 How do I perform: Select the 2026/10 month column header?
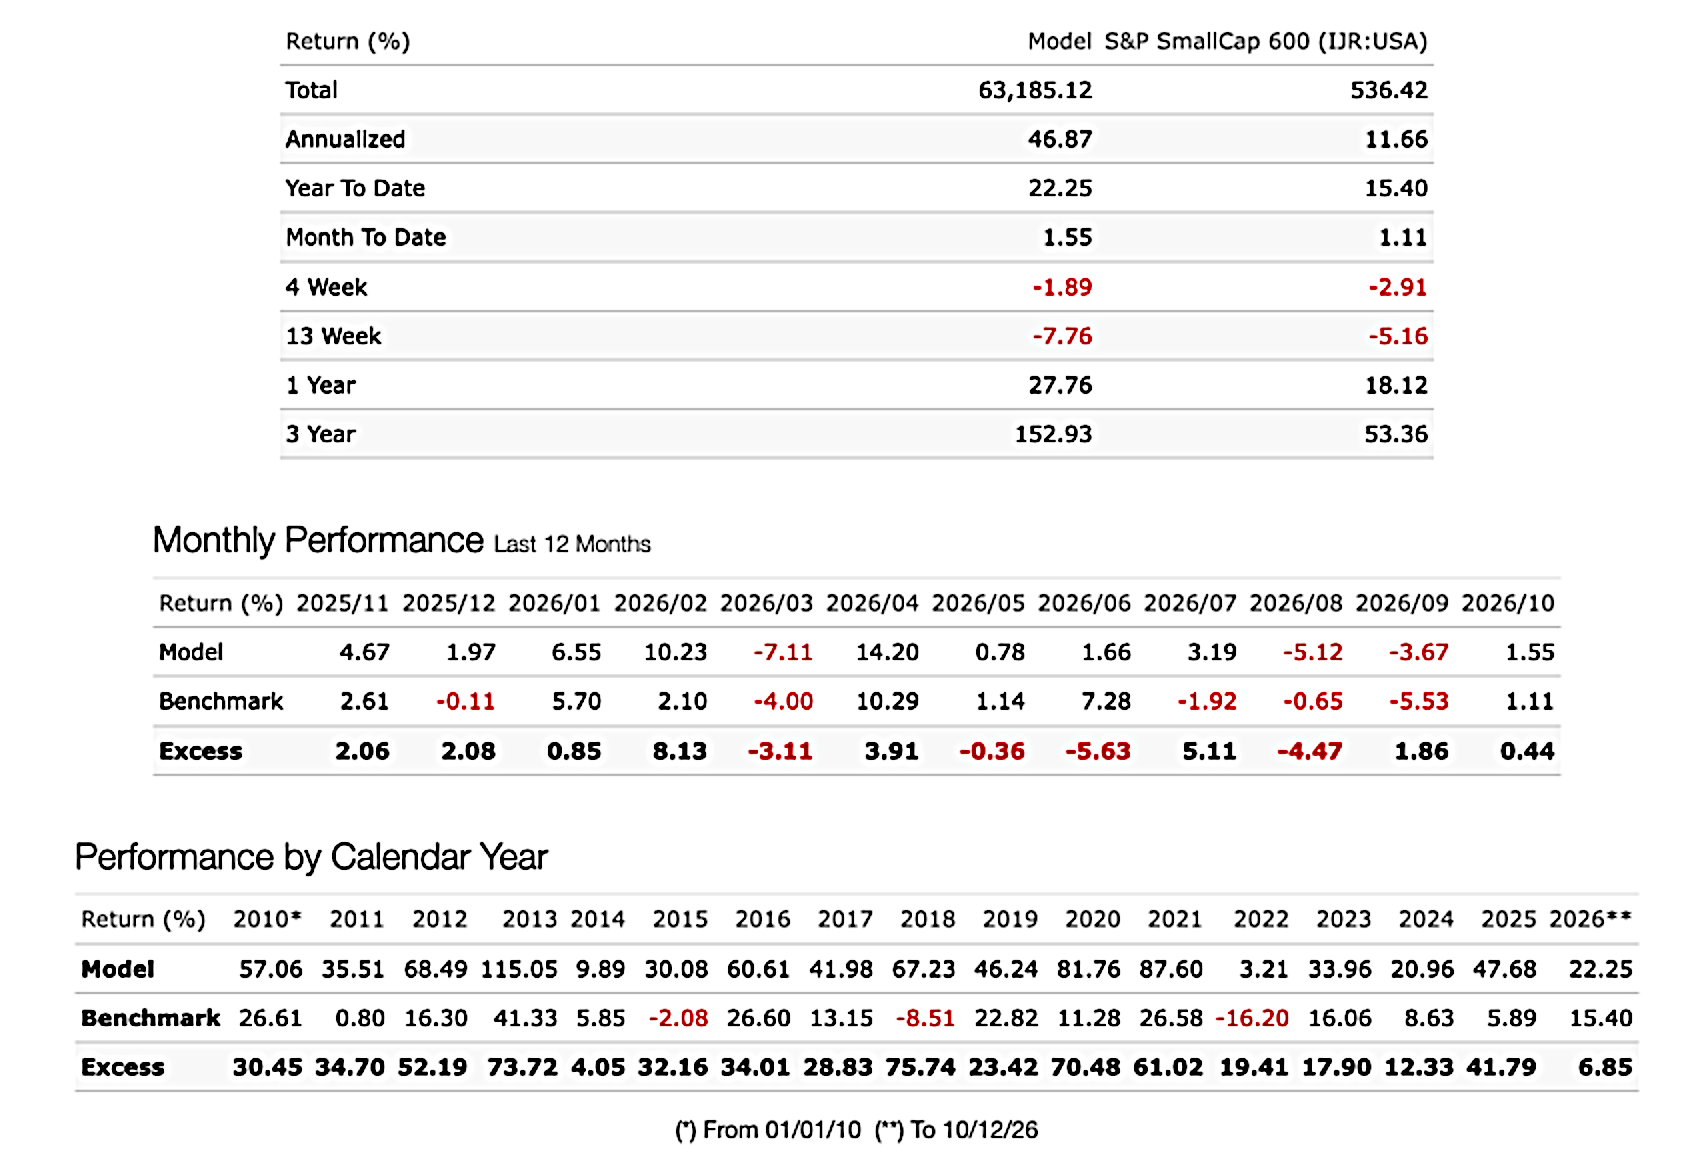tap(1508, 603)
